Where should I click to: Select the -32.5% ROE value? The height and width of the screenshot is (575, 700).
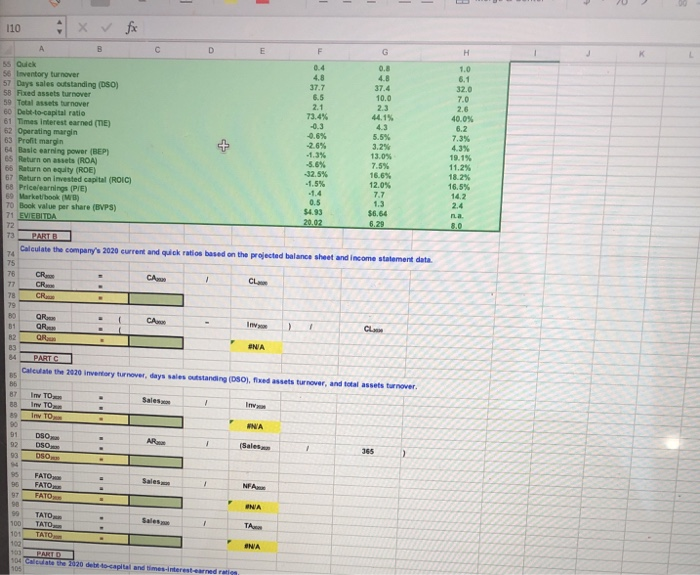point(316,174)
